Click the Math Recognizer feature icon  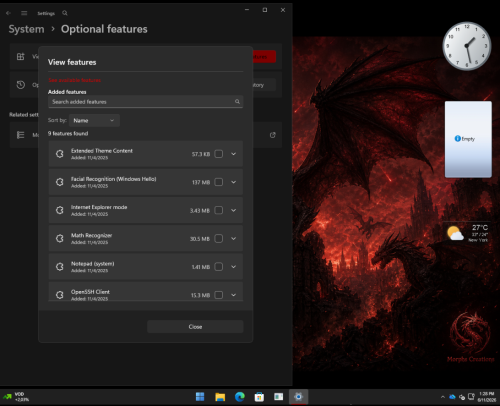point(60,238)
